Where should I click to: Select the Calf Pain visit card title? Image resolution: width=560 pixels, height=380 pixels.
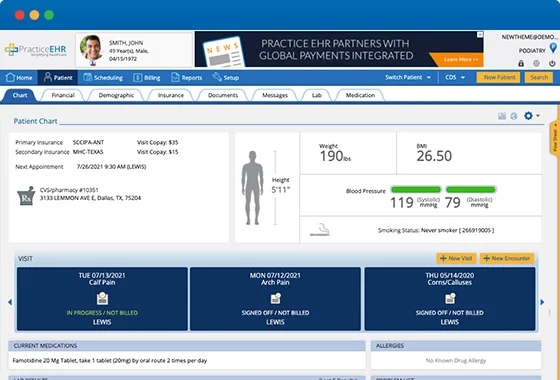[102, 282]
